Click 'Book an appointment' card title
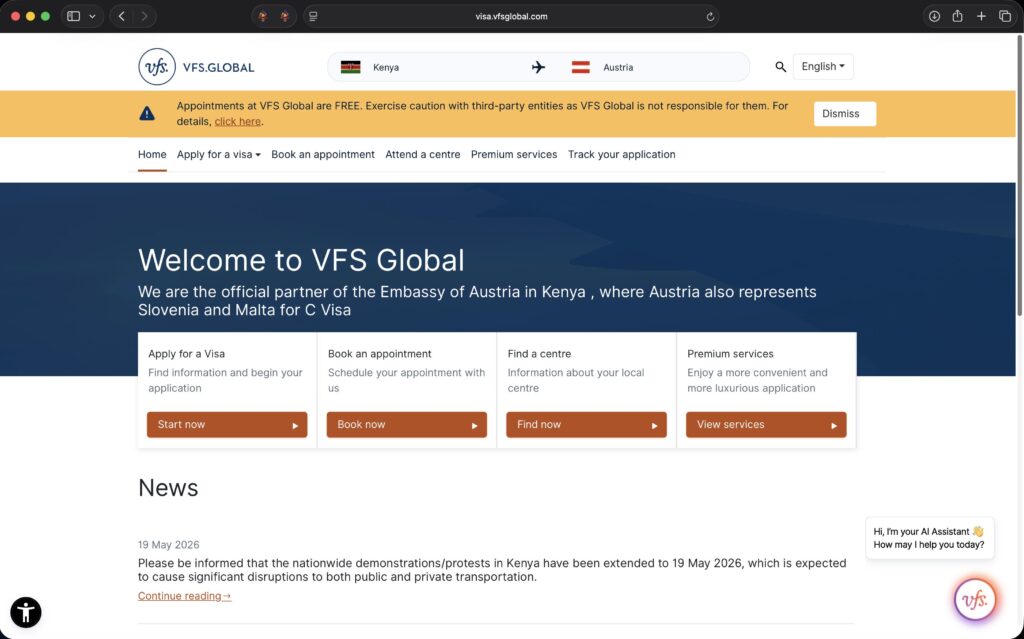The width and height of the screenshot is (1024, 639). pos(379,354)
